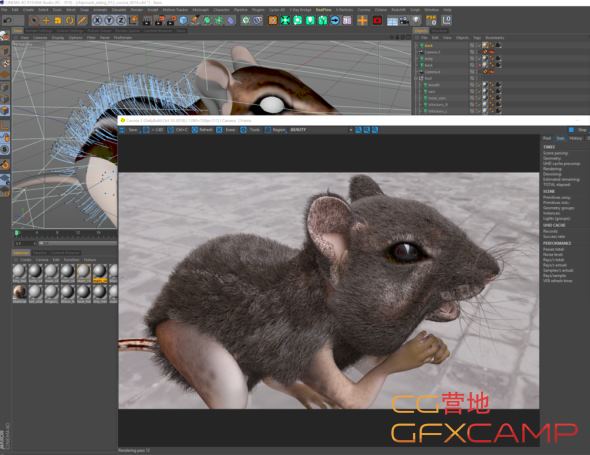Click the Save button in Corona VFB
The height and width of the screenshot is (455, 590).
point(129,130)
